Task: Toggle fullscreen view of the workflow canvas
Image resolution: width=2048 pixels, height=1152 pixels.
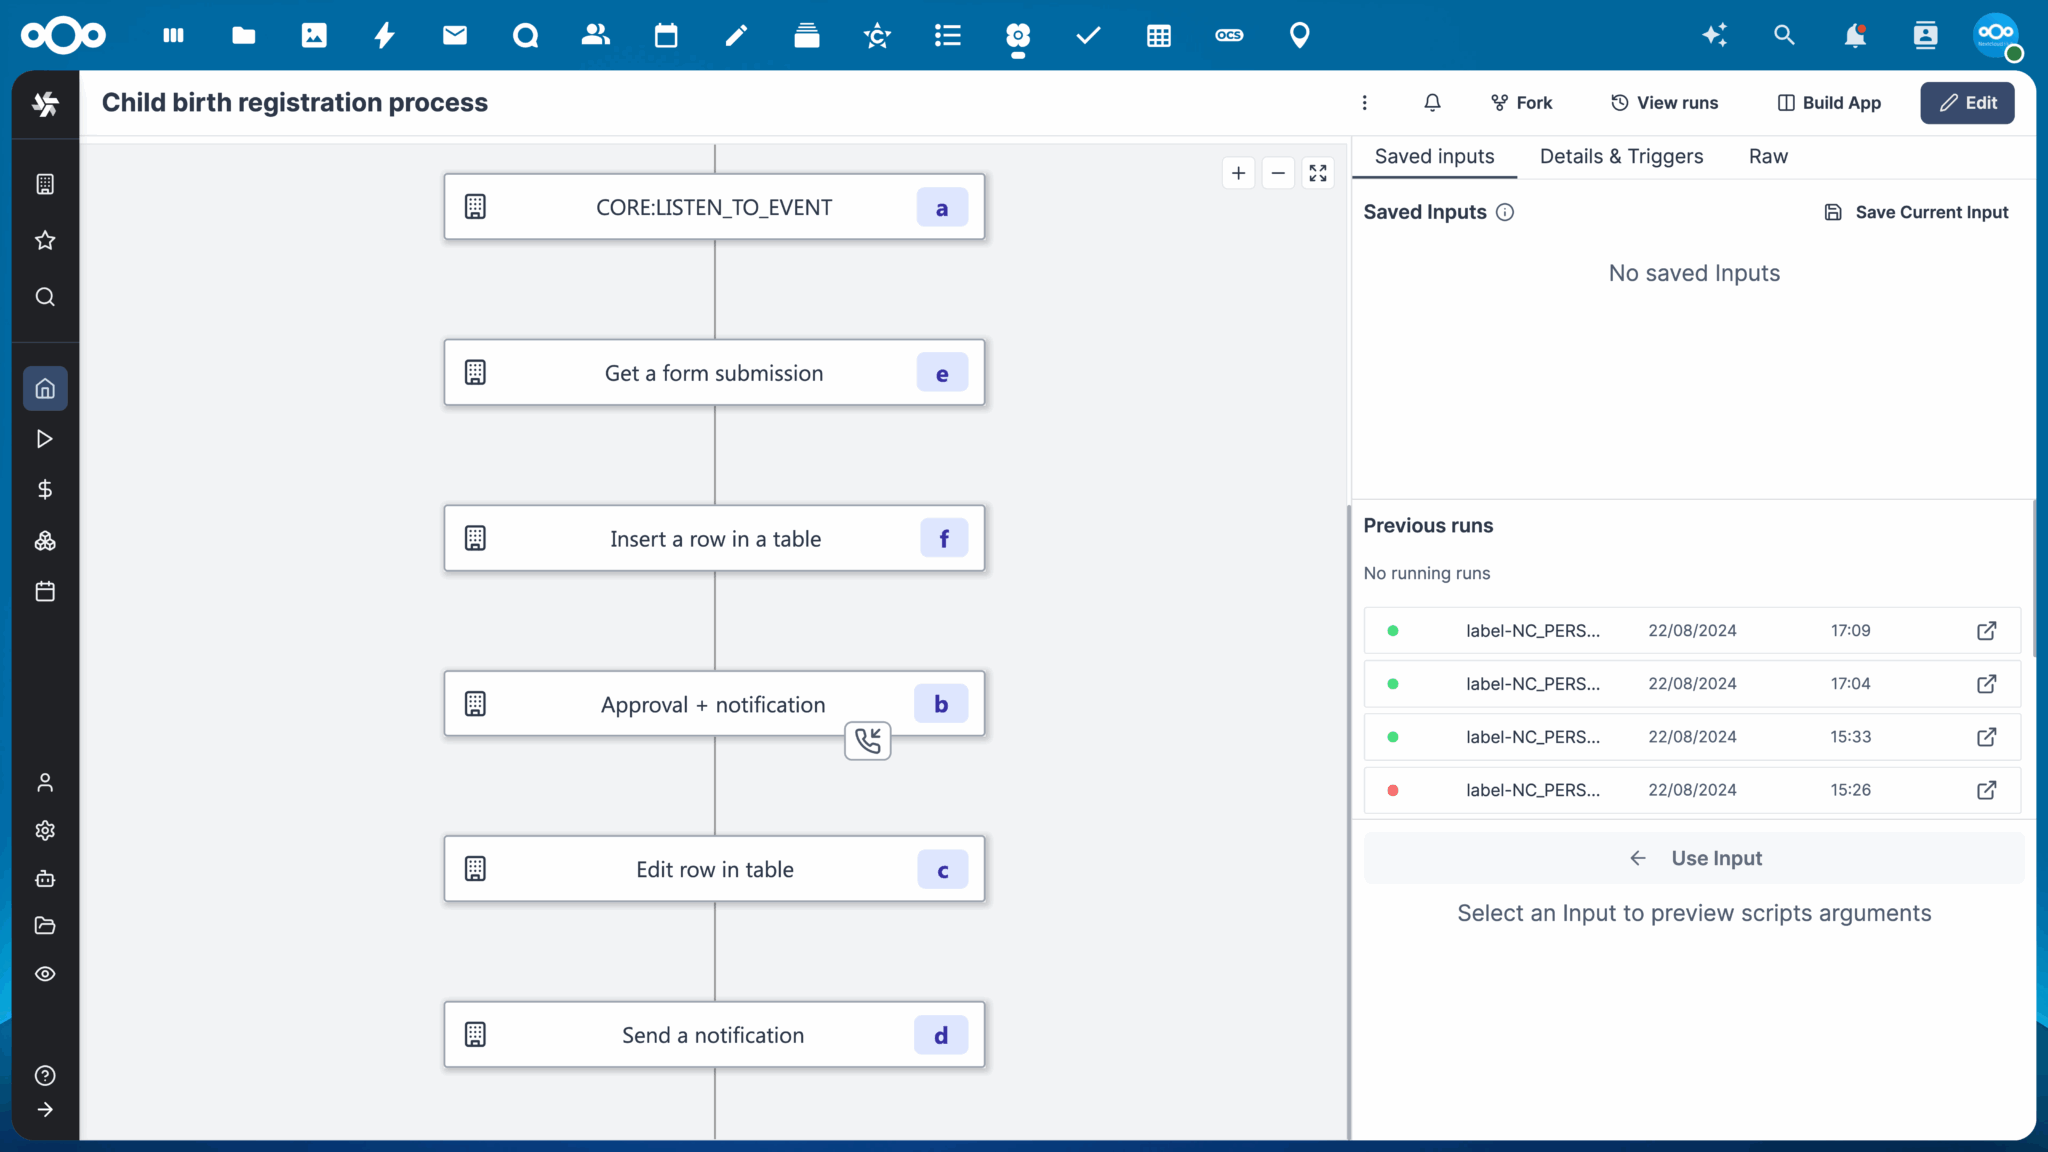Action: coord(1317,172)
